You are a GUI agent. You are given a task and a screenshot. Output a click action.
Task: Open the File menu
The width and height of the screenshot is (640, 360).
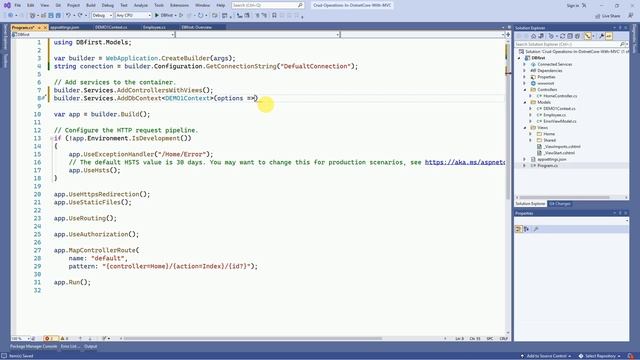coord(18,5)
